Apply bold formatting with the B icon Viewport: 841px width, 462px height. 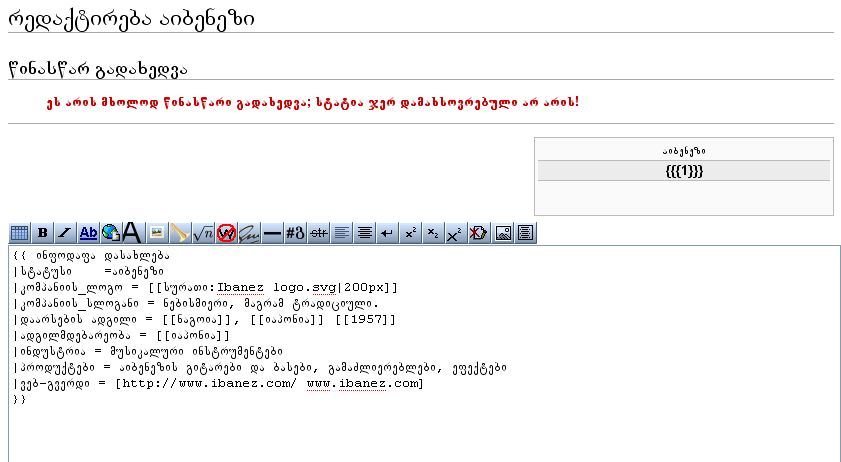point(42,233)
